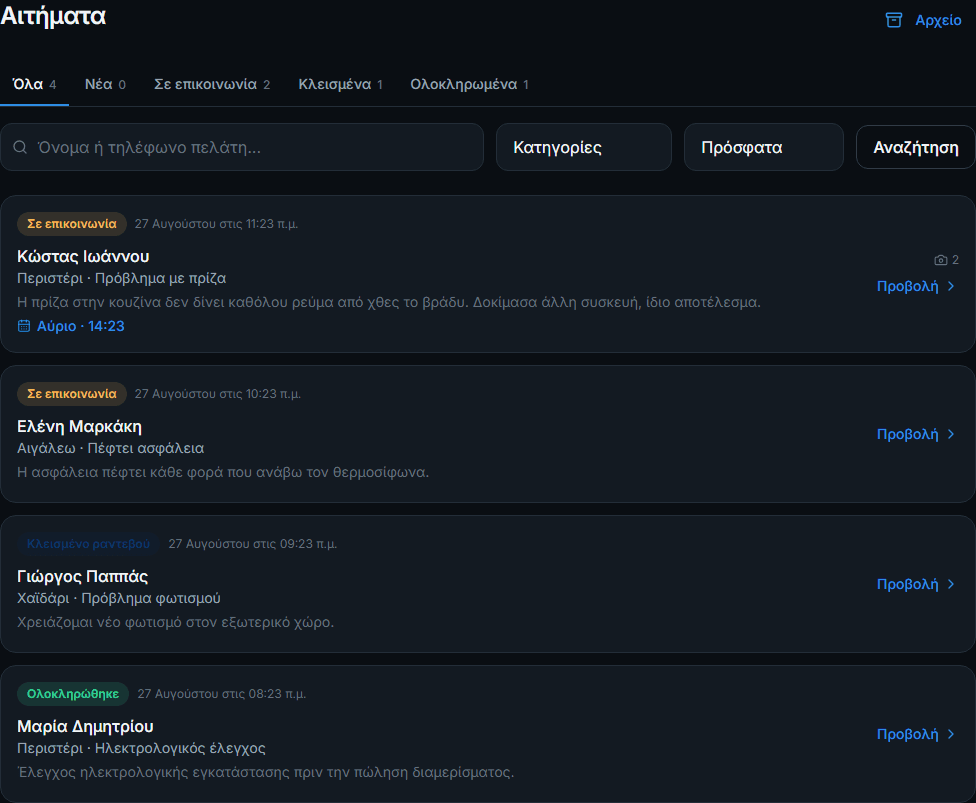Click the magnifier icon in search field
This screenshot has height=803, width=976.
click(x=20, y=147)
